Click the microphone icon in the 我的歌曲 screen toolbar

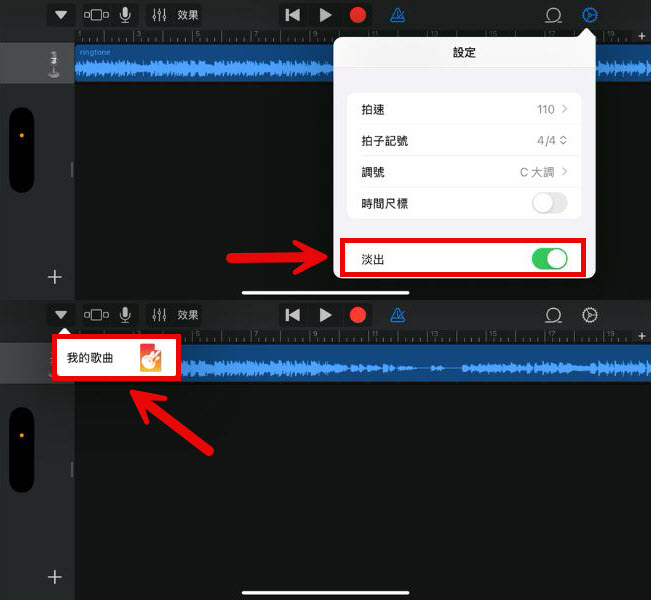click(x=126, y=315)
